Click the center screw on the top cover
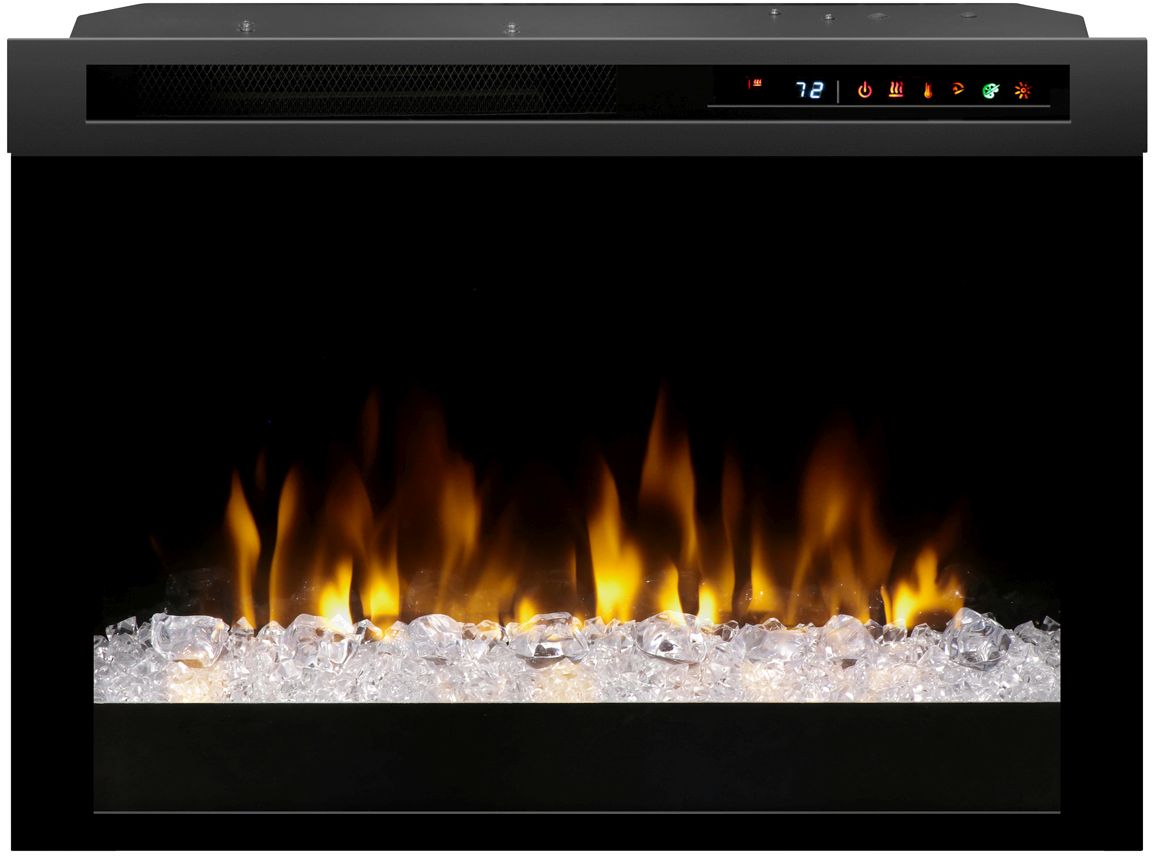1152x856 pixels. (510, 28)
